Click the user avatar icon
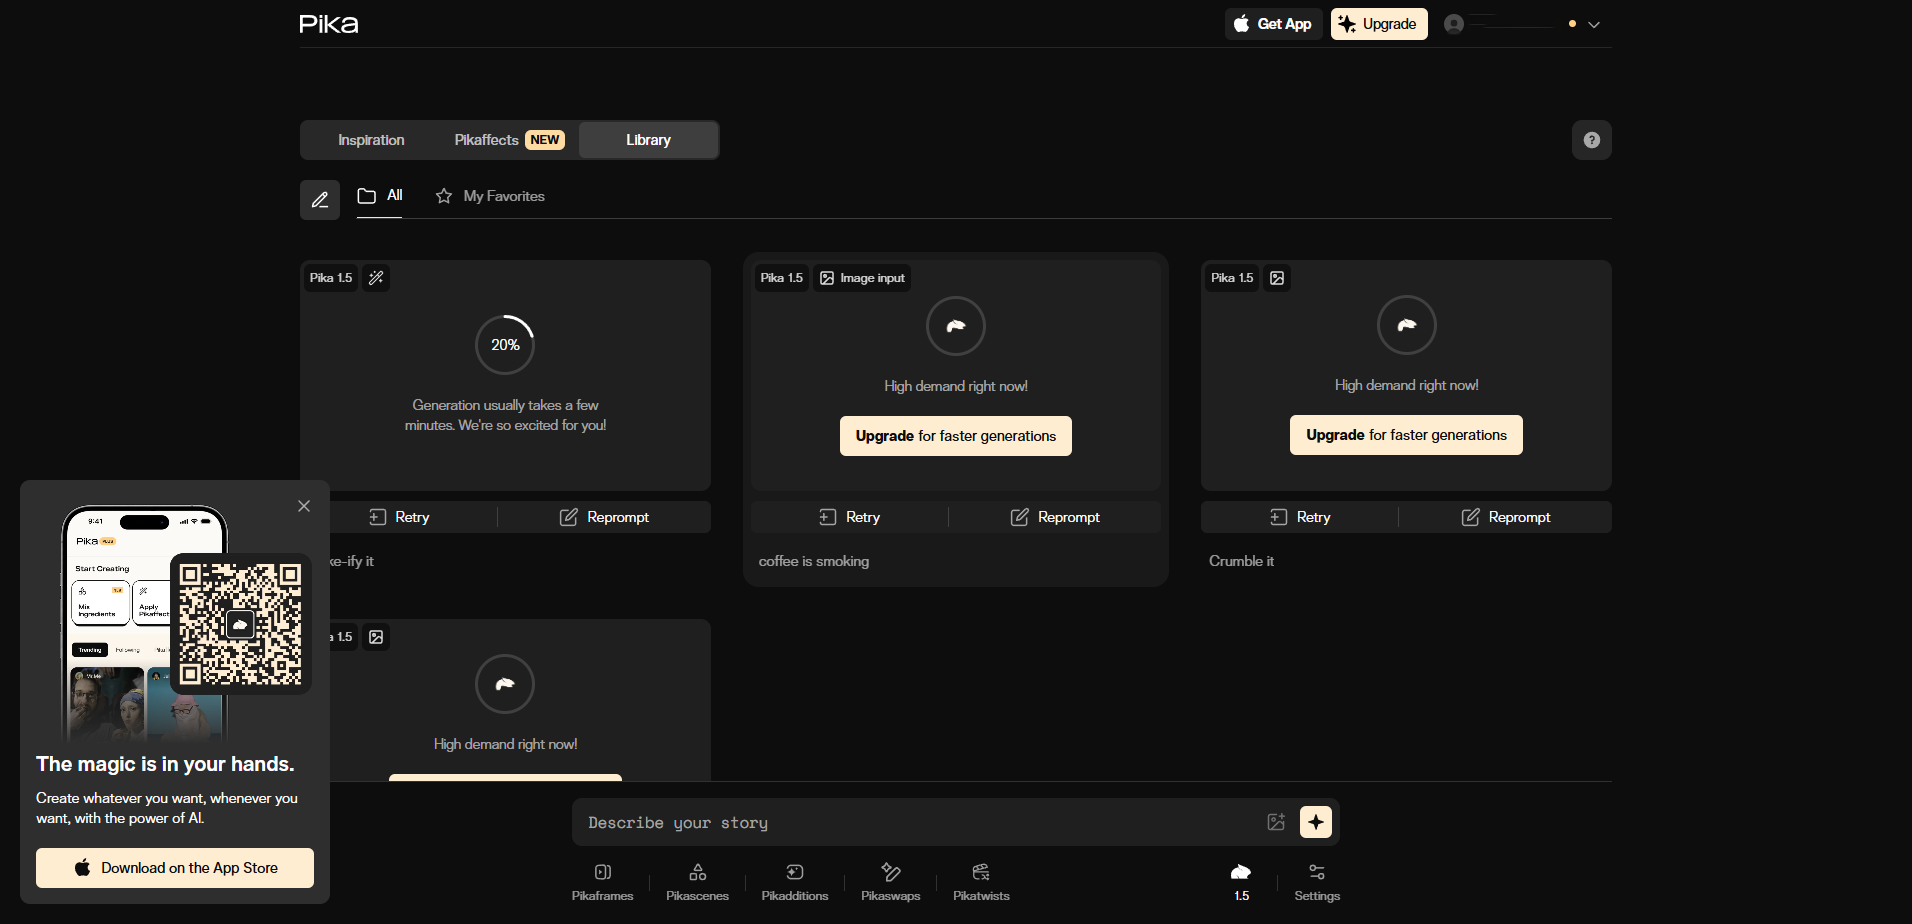The image size is (1912, 924). point(1454,24)
